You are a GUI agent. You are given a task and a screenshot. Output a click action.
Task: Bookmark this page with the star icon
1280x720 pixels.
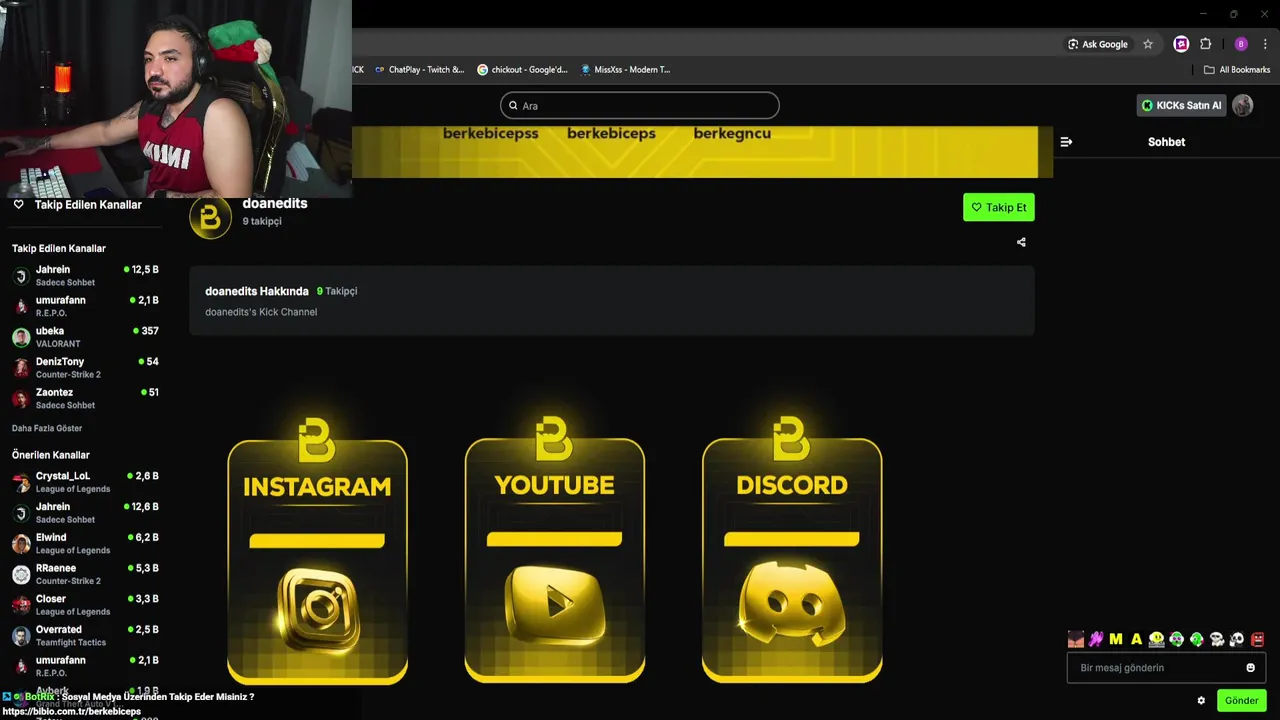1148,44
